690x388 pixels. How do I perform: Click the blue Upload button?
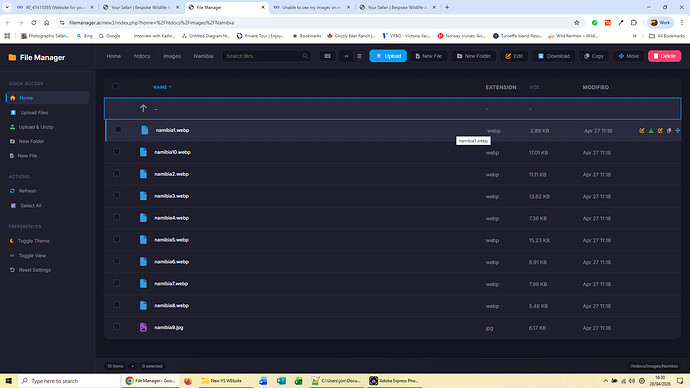tap(388, 56)
